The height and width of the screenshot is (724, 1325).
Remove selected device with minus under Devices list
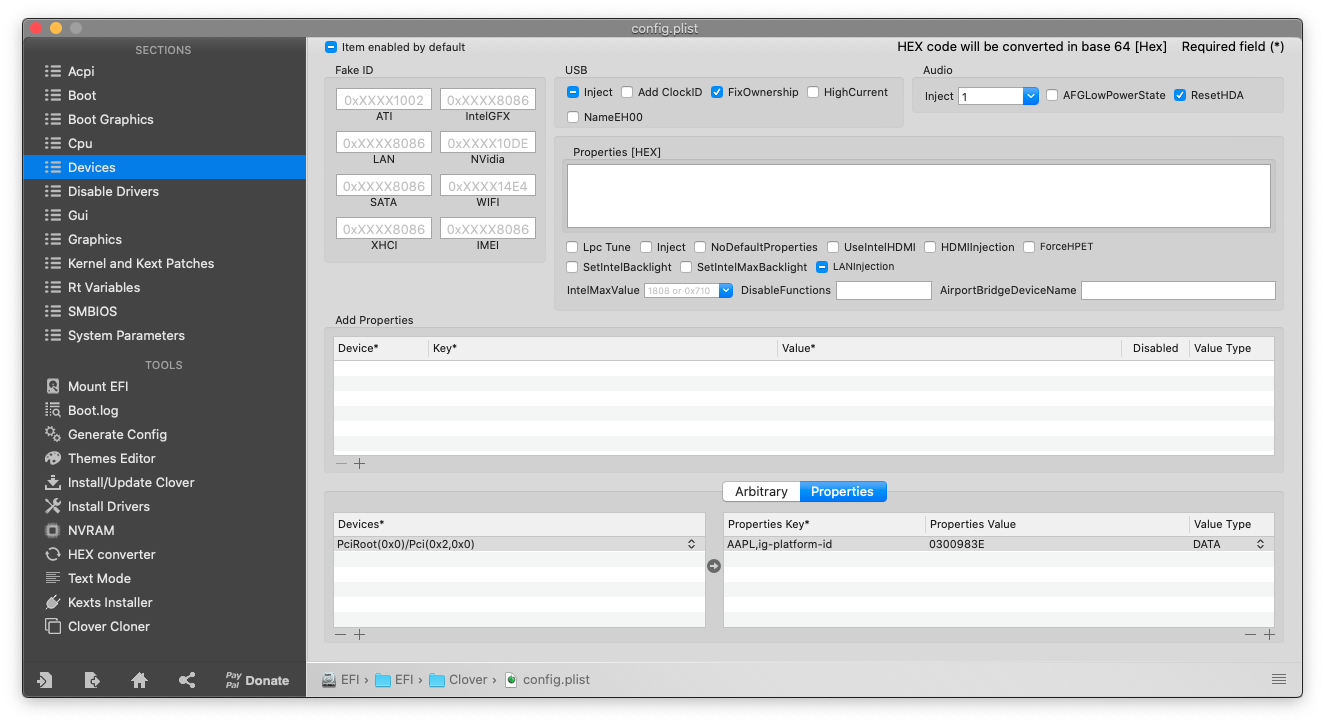(x=342, y=634)
